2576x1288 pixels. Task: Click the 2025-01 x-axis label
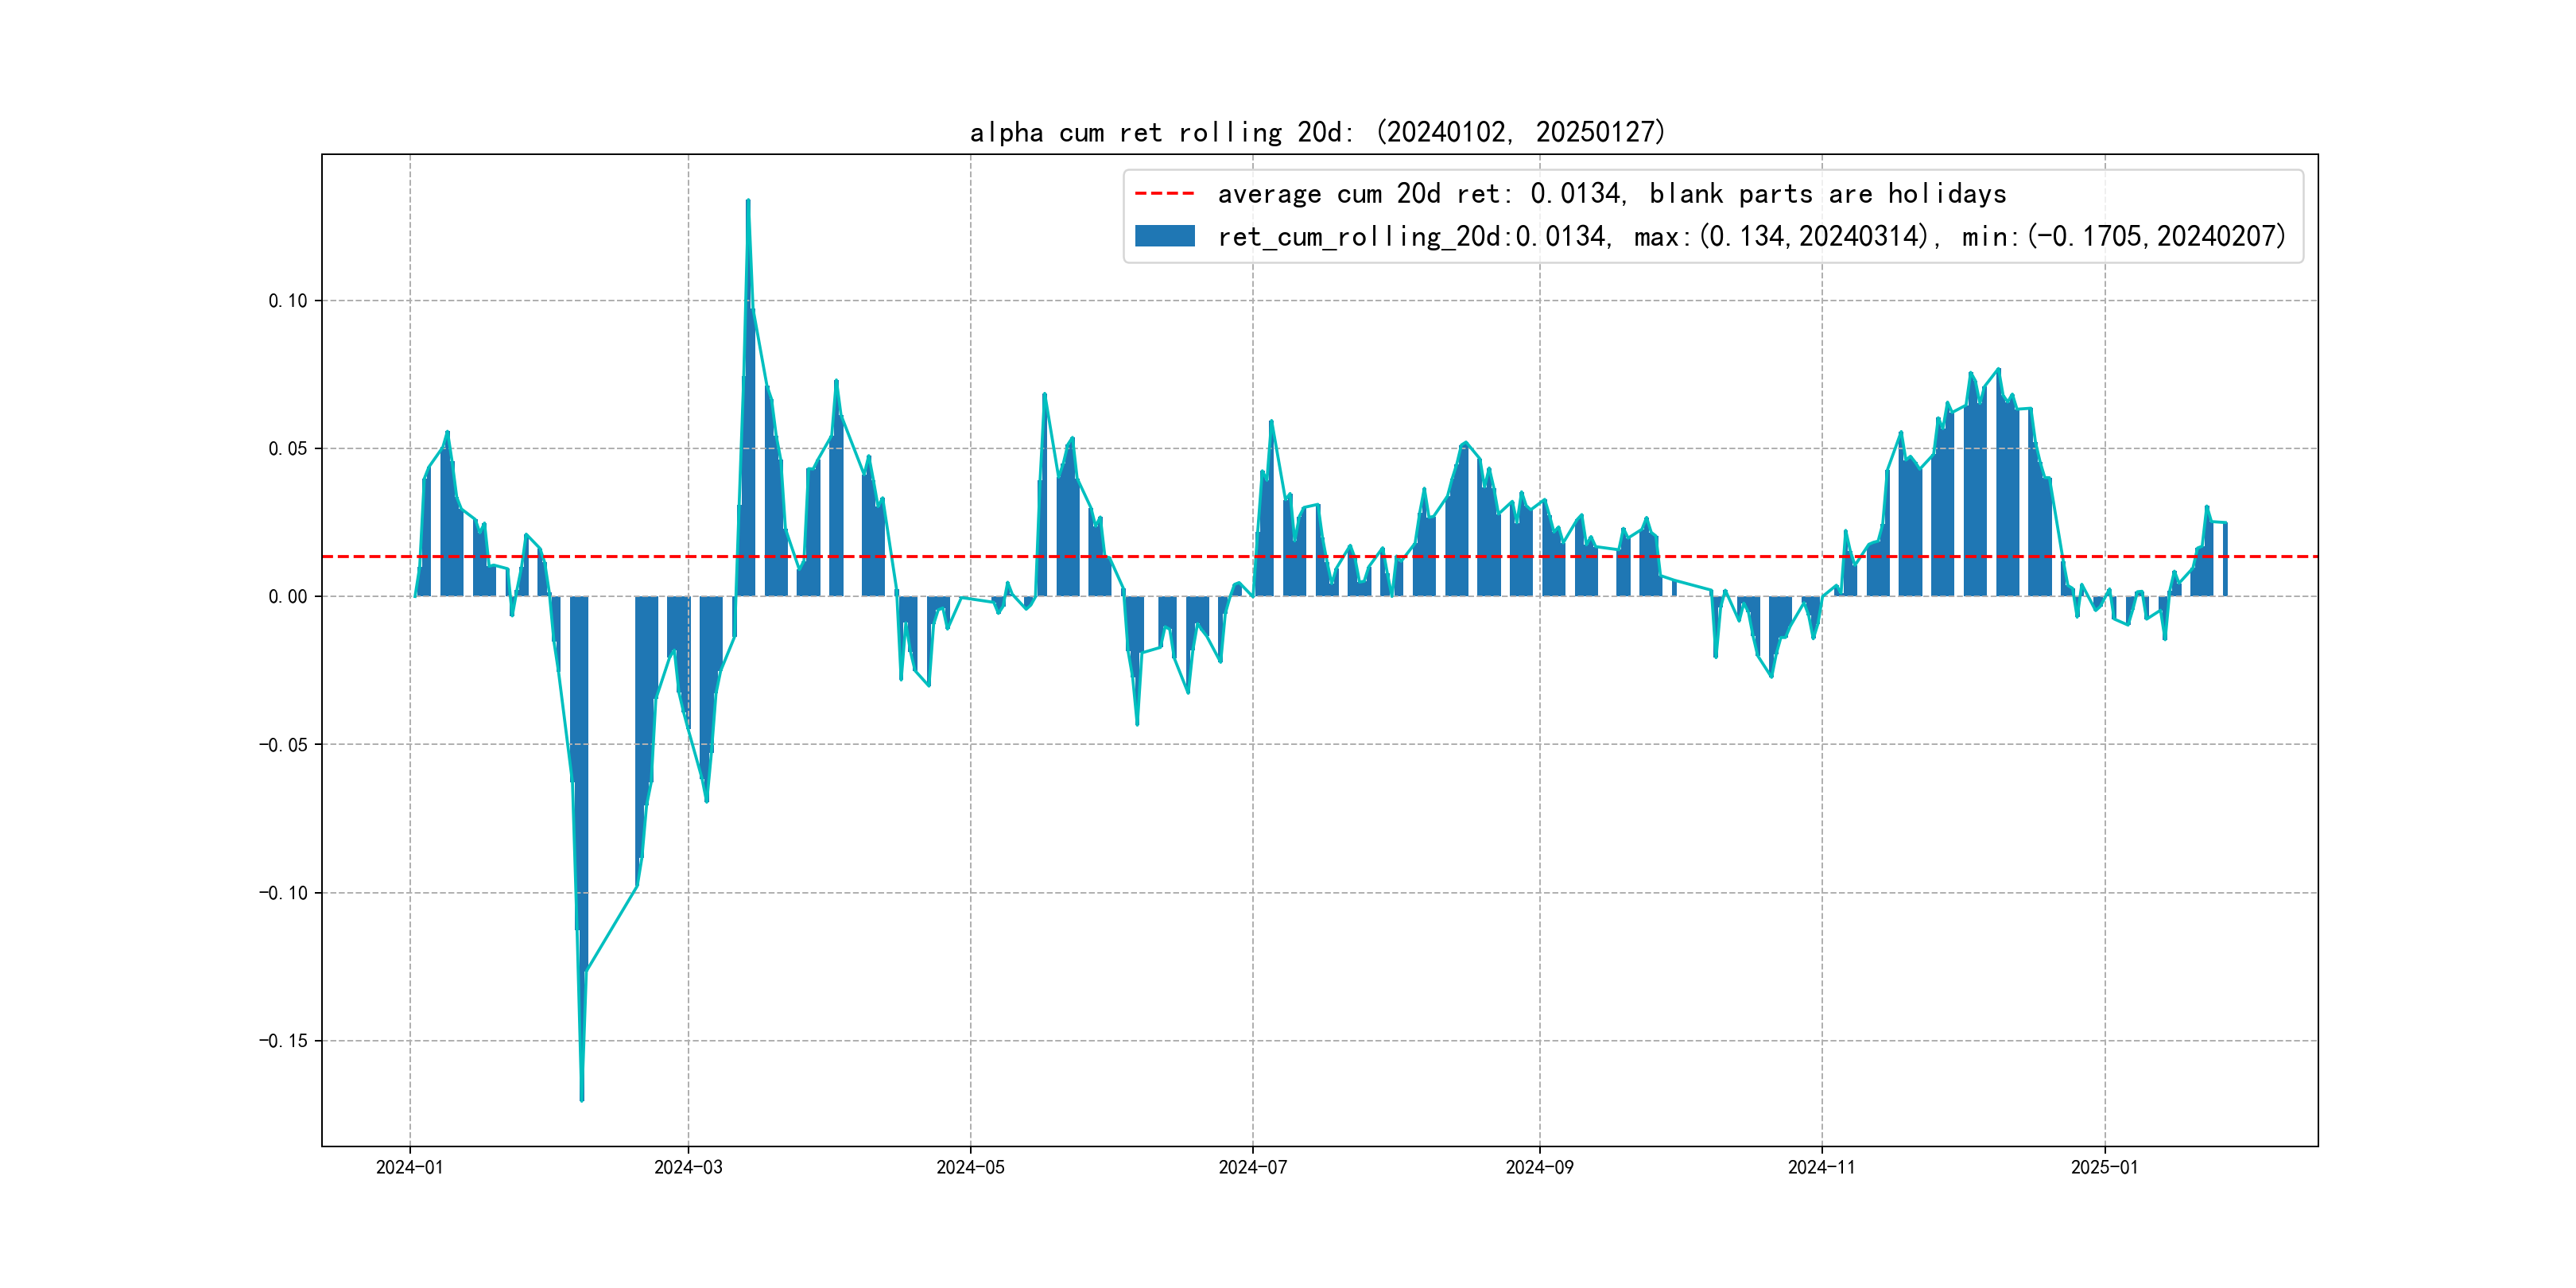tap(2104, 1167)
